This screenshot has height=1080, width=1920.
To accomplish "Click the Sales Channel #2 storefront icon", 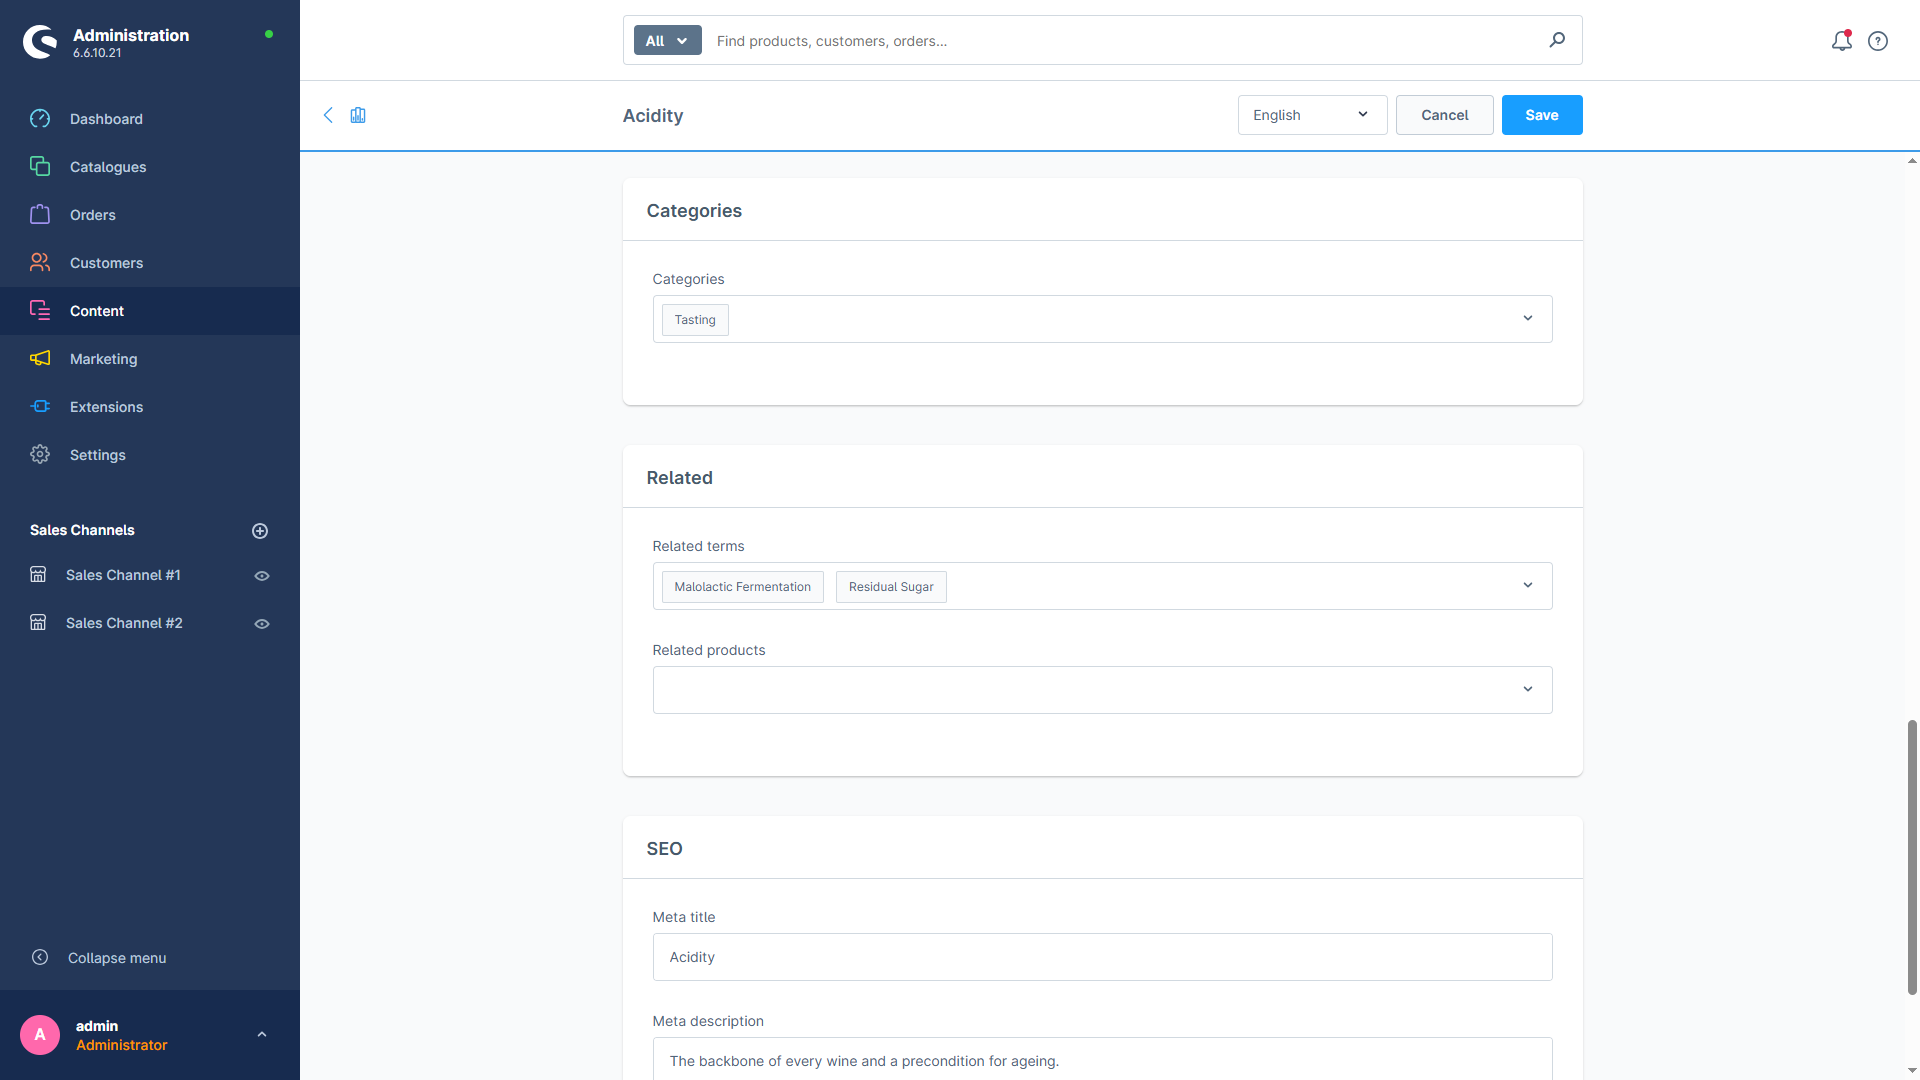I will 38,623.
